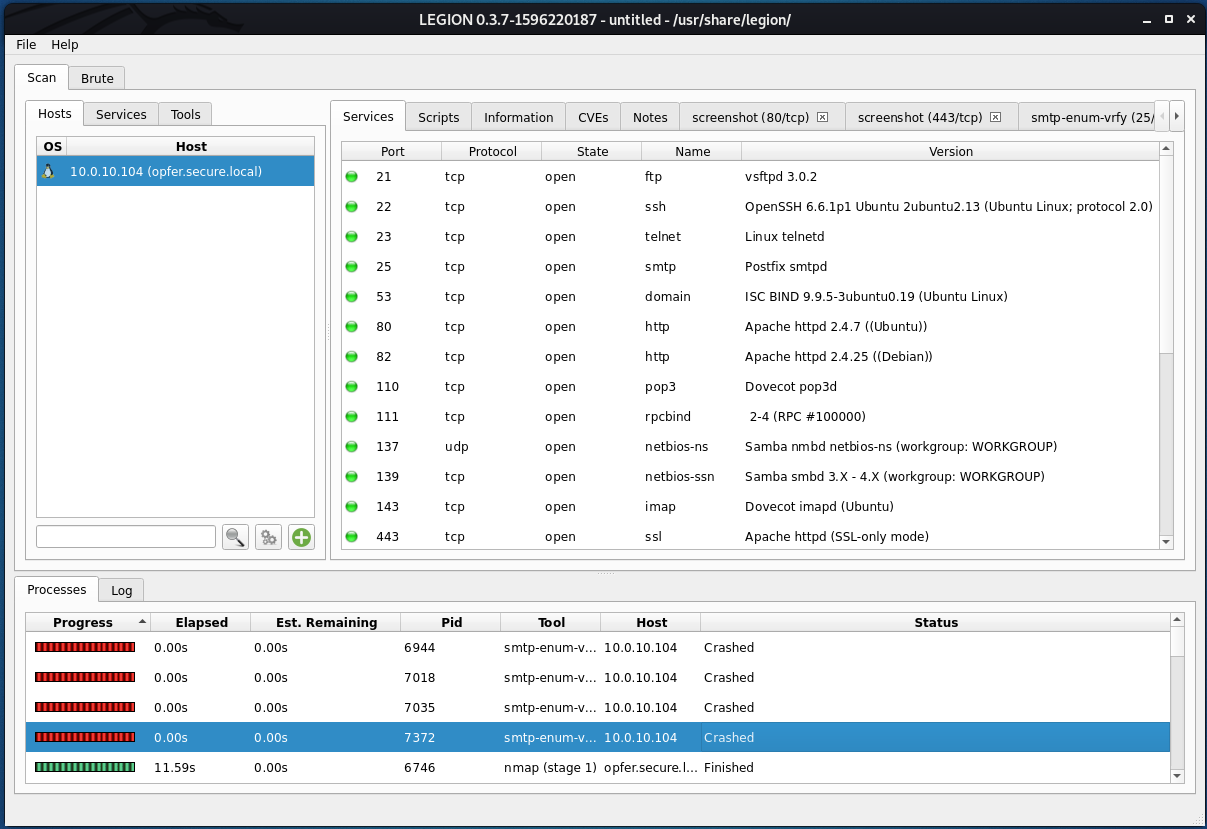Open advanced filter gears icon
Image resolution: width=1207 pixels, height=829 pixels.
[268, 537]
